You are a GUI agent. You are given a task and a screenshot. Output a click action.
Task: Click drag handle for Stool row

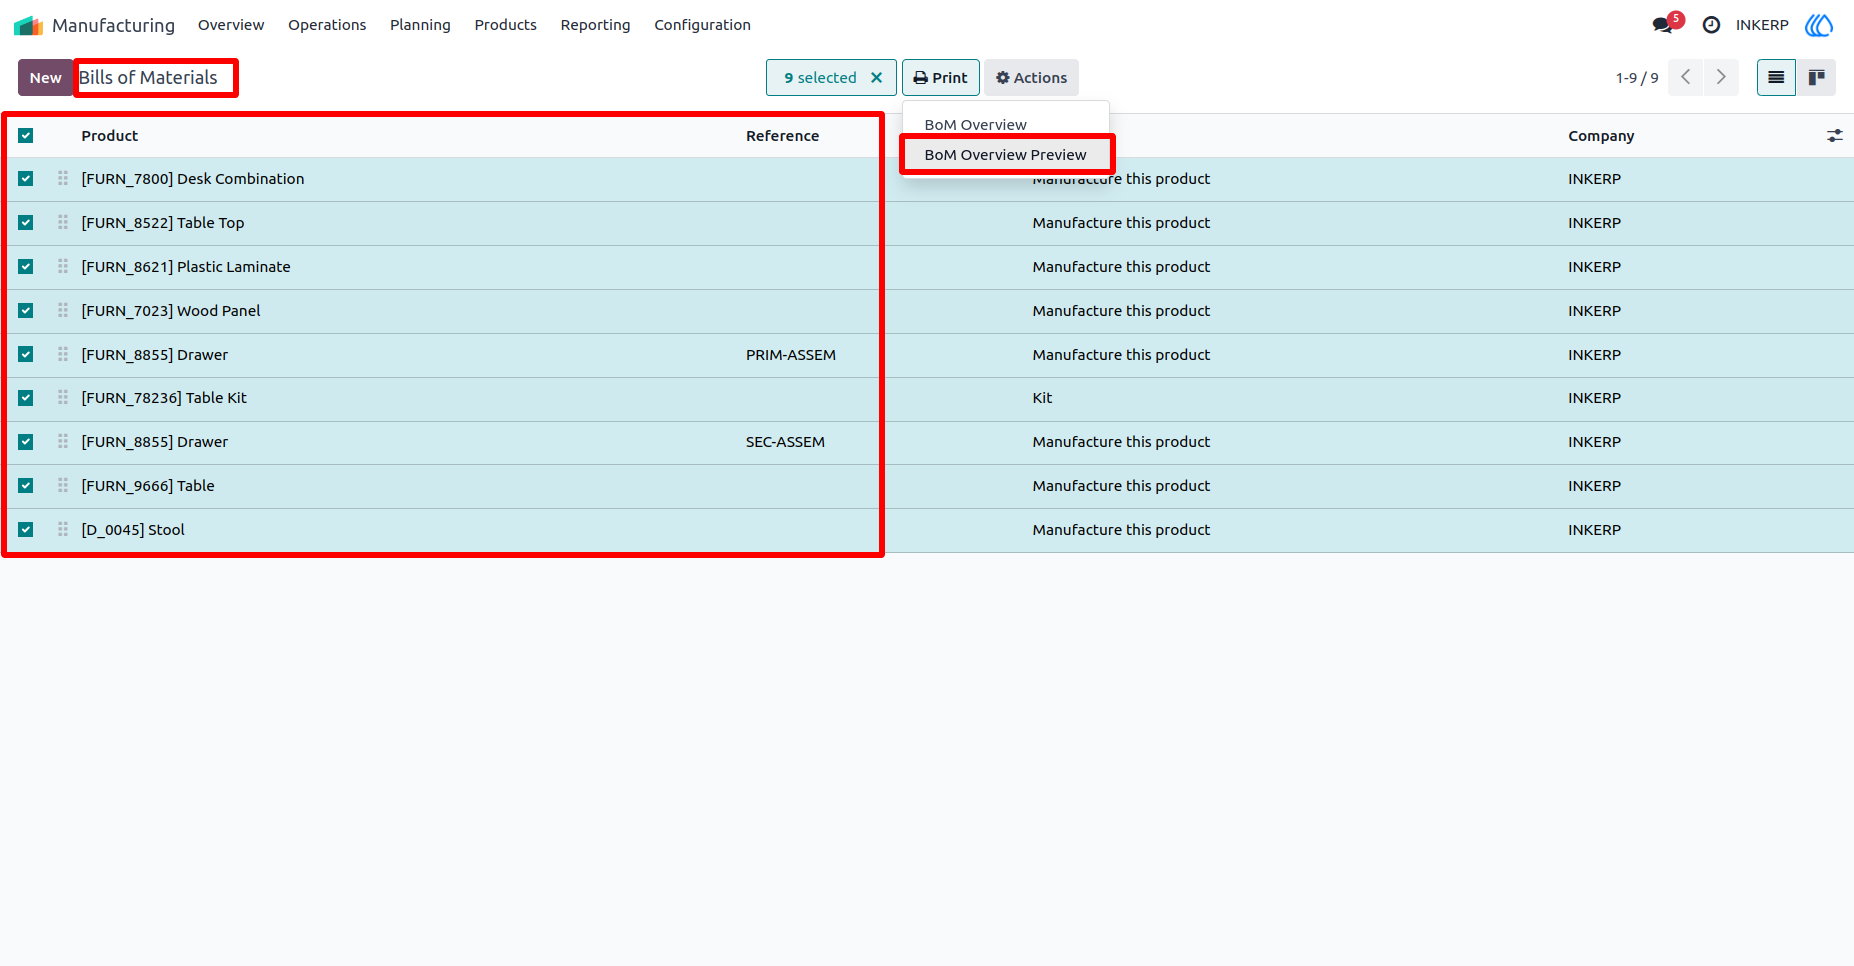pos(63,529)
